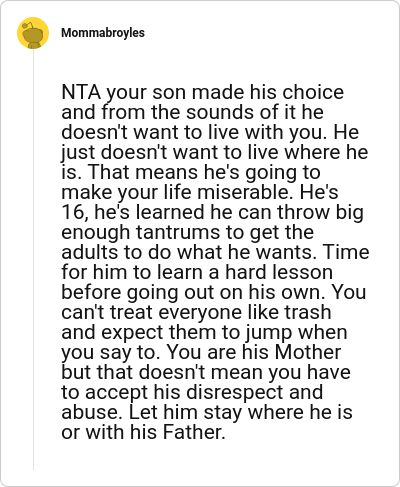The image size is (400, 487).
Task: Click the line starting with '16, he's learned'
Action: (212, 212)
